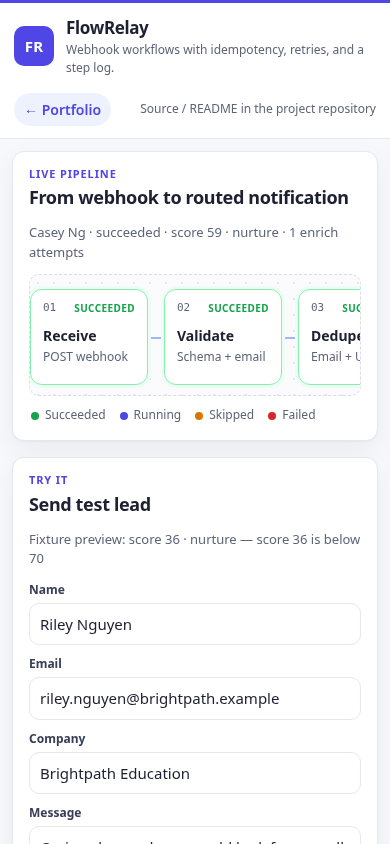Image resolution: width=390 pixels, height=844 pixels.
Task: Click the green Succeeded legend dot
Action: [35, 416]
